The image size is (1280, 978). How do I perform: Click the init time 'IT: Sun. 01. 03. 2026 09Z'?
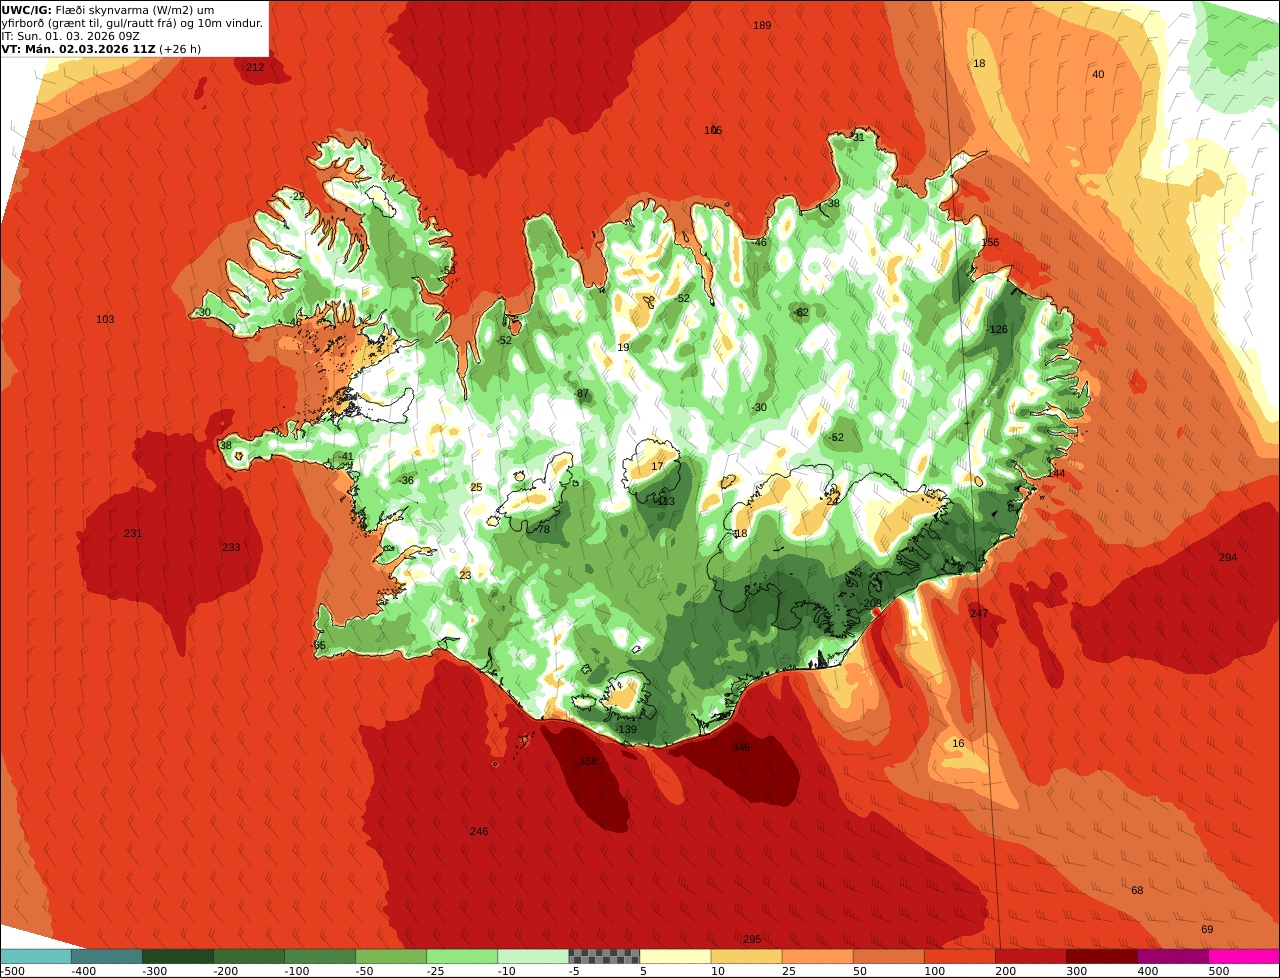[72, 35]
